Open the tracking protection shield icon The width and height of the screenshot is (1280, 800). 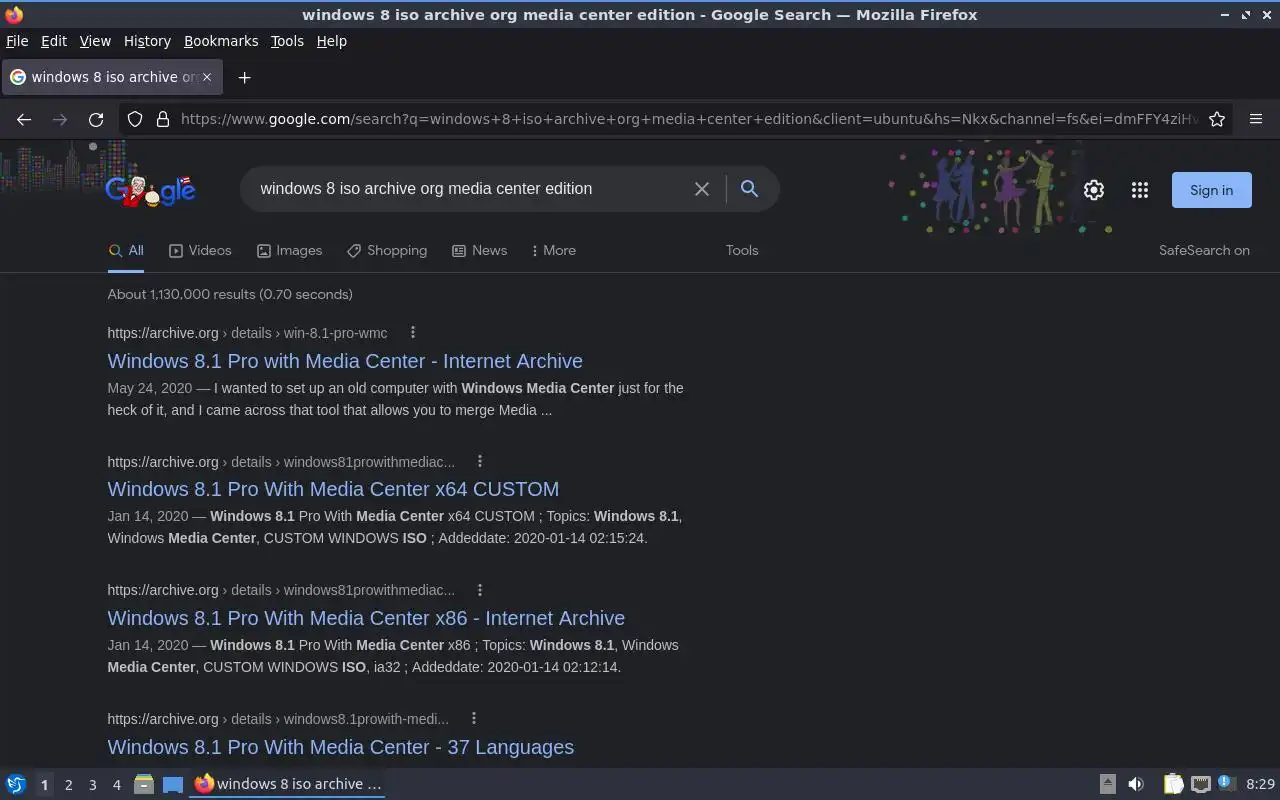[135, 119]
